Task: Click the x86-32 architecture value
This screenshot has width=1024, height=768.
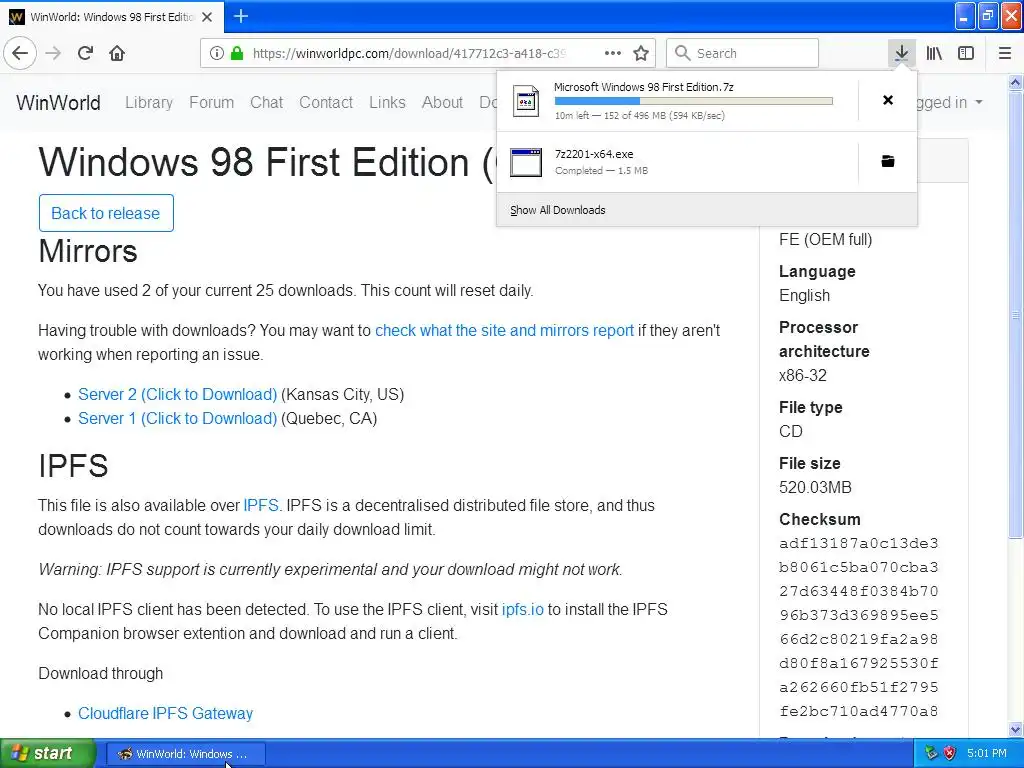Action: click(803, 376)
